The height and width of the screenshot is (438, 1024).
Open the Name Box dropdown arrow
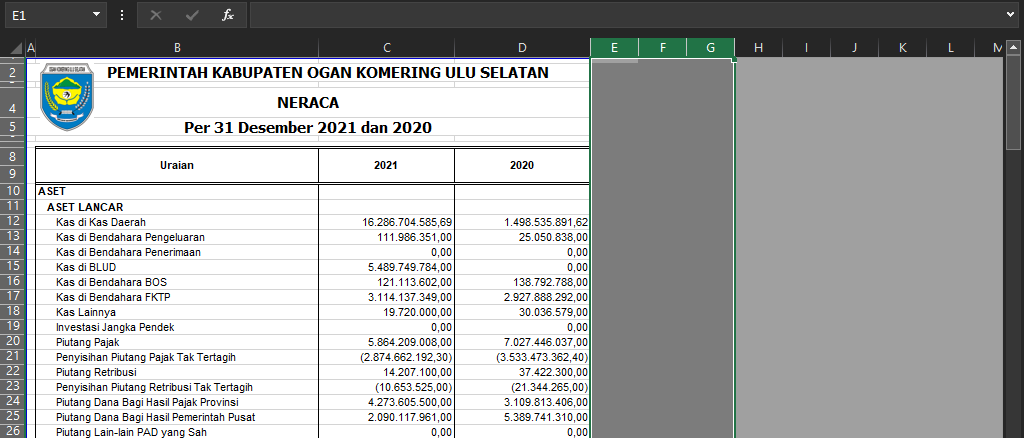click(96, 15)
